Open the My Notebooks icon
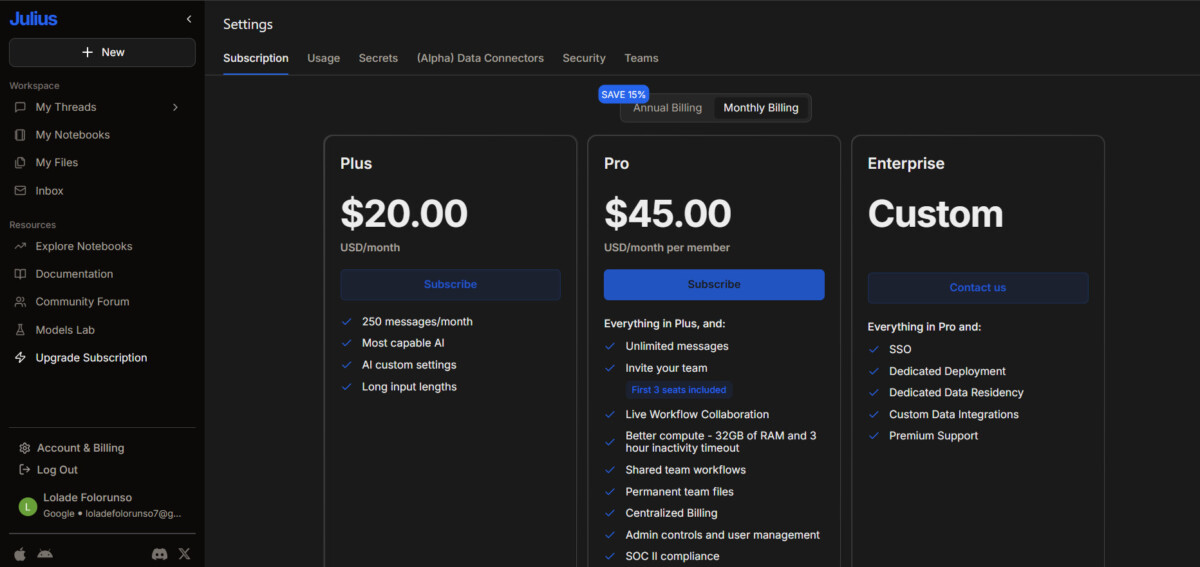1200x567 pixels. pyautogui.click(x=20, y=135)
